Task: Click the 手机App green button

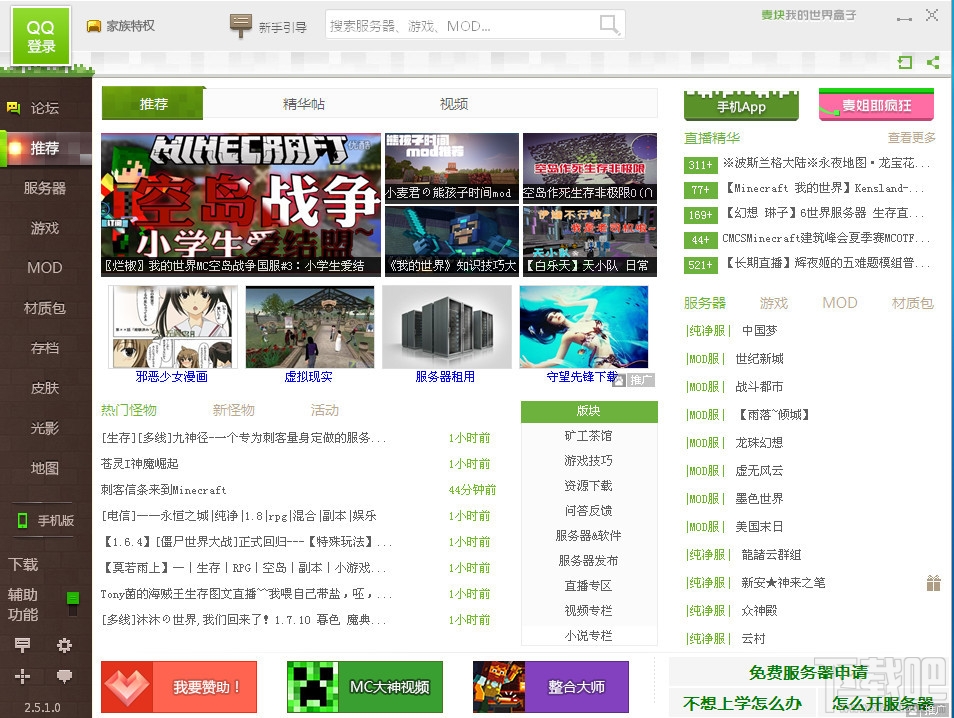Action: pyautogui.click(x=741, y=105)
